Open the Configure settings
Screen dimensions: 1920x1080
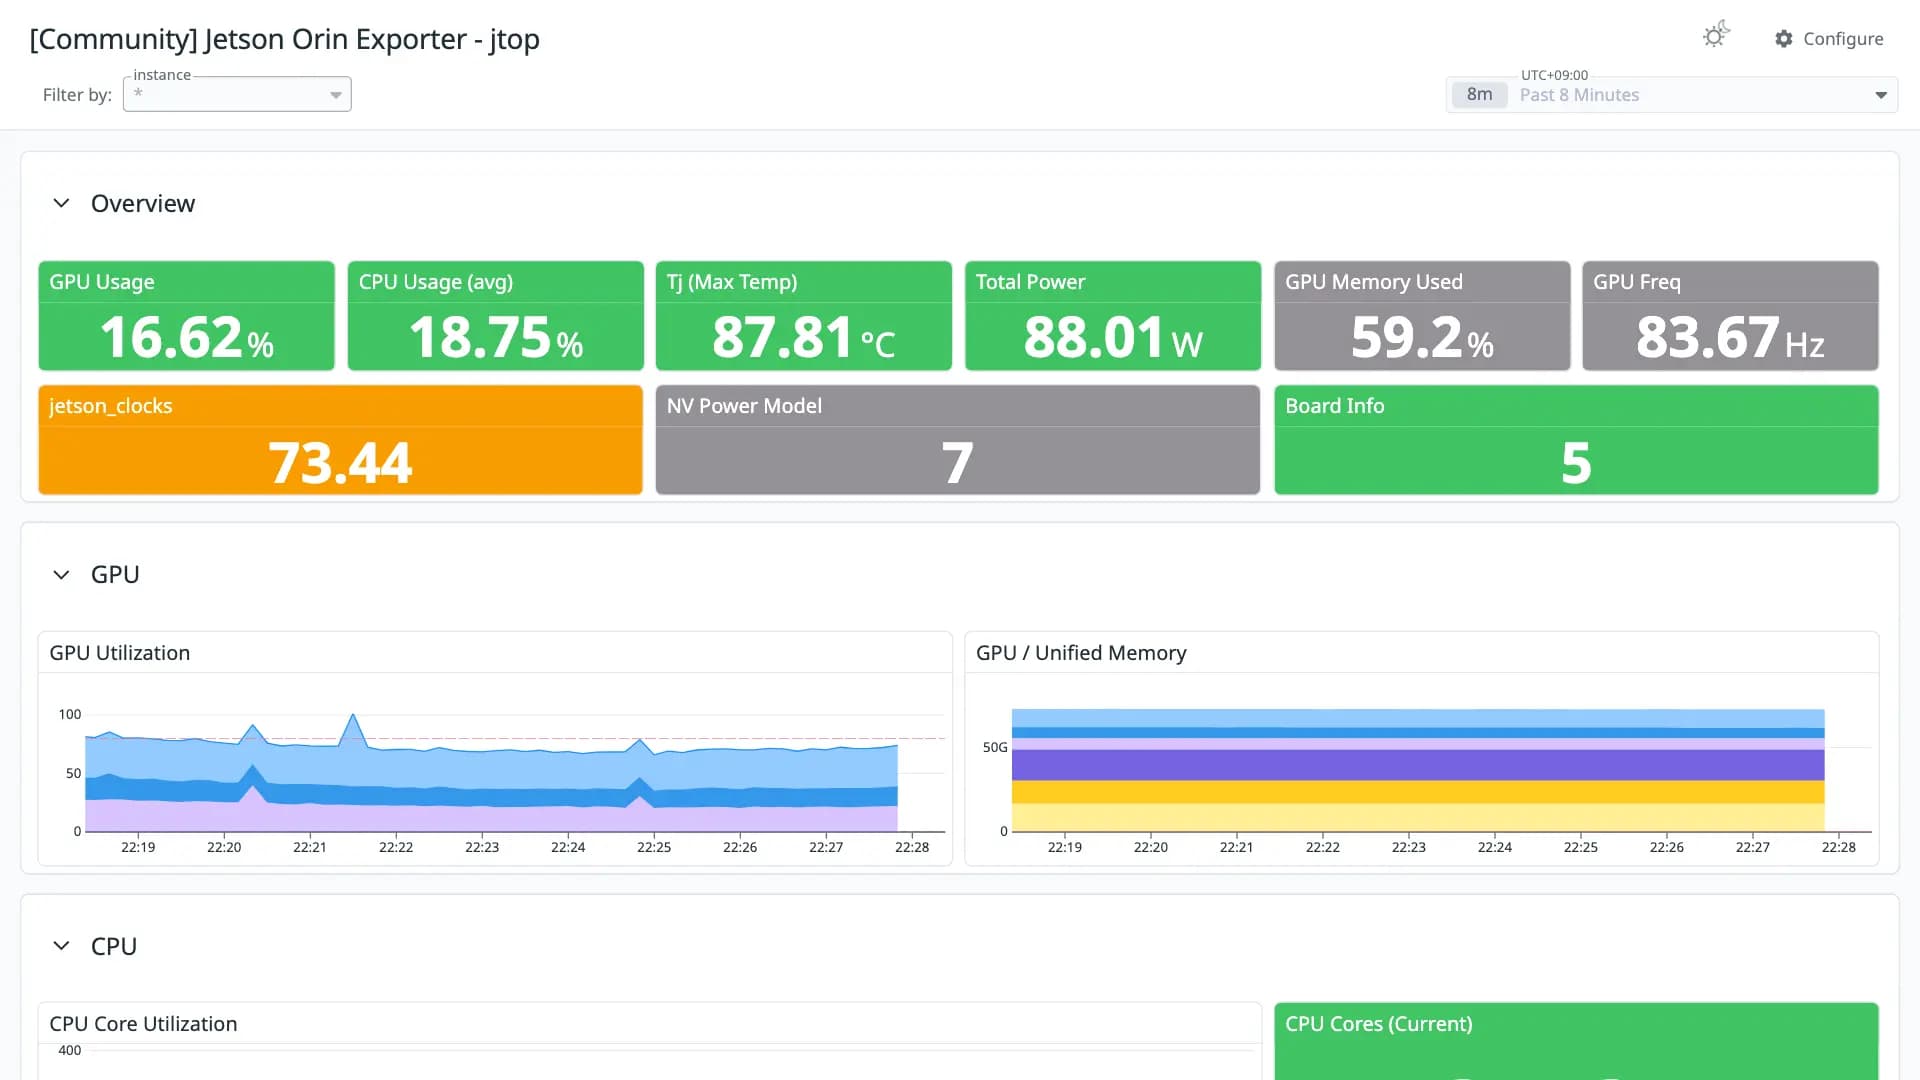pyautogui.click(x=1829, y=39)
